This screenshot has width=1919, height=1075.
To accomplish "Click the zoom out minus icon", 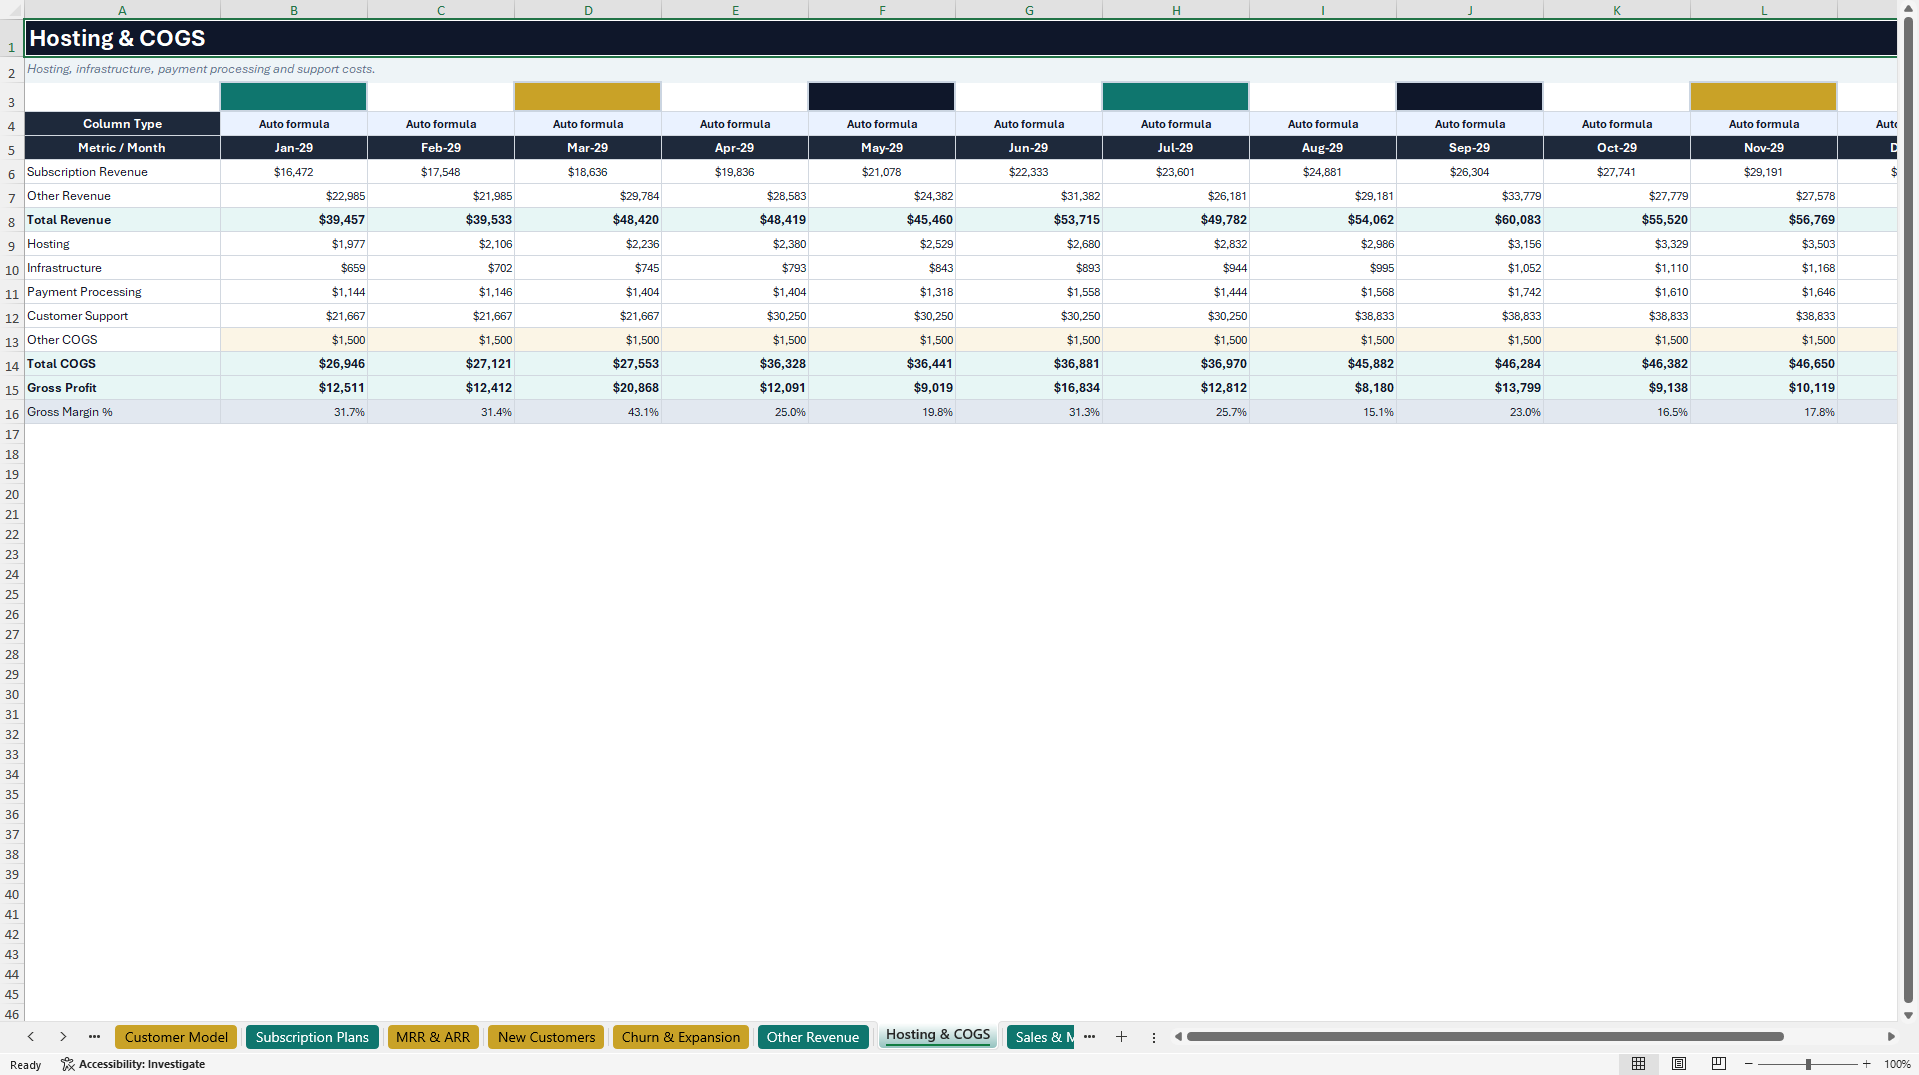I will point(1749,1064).
